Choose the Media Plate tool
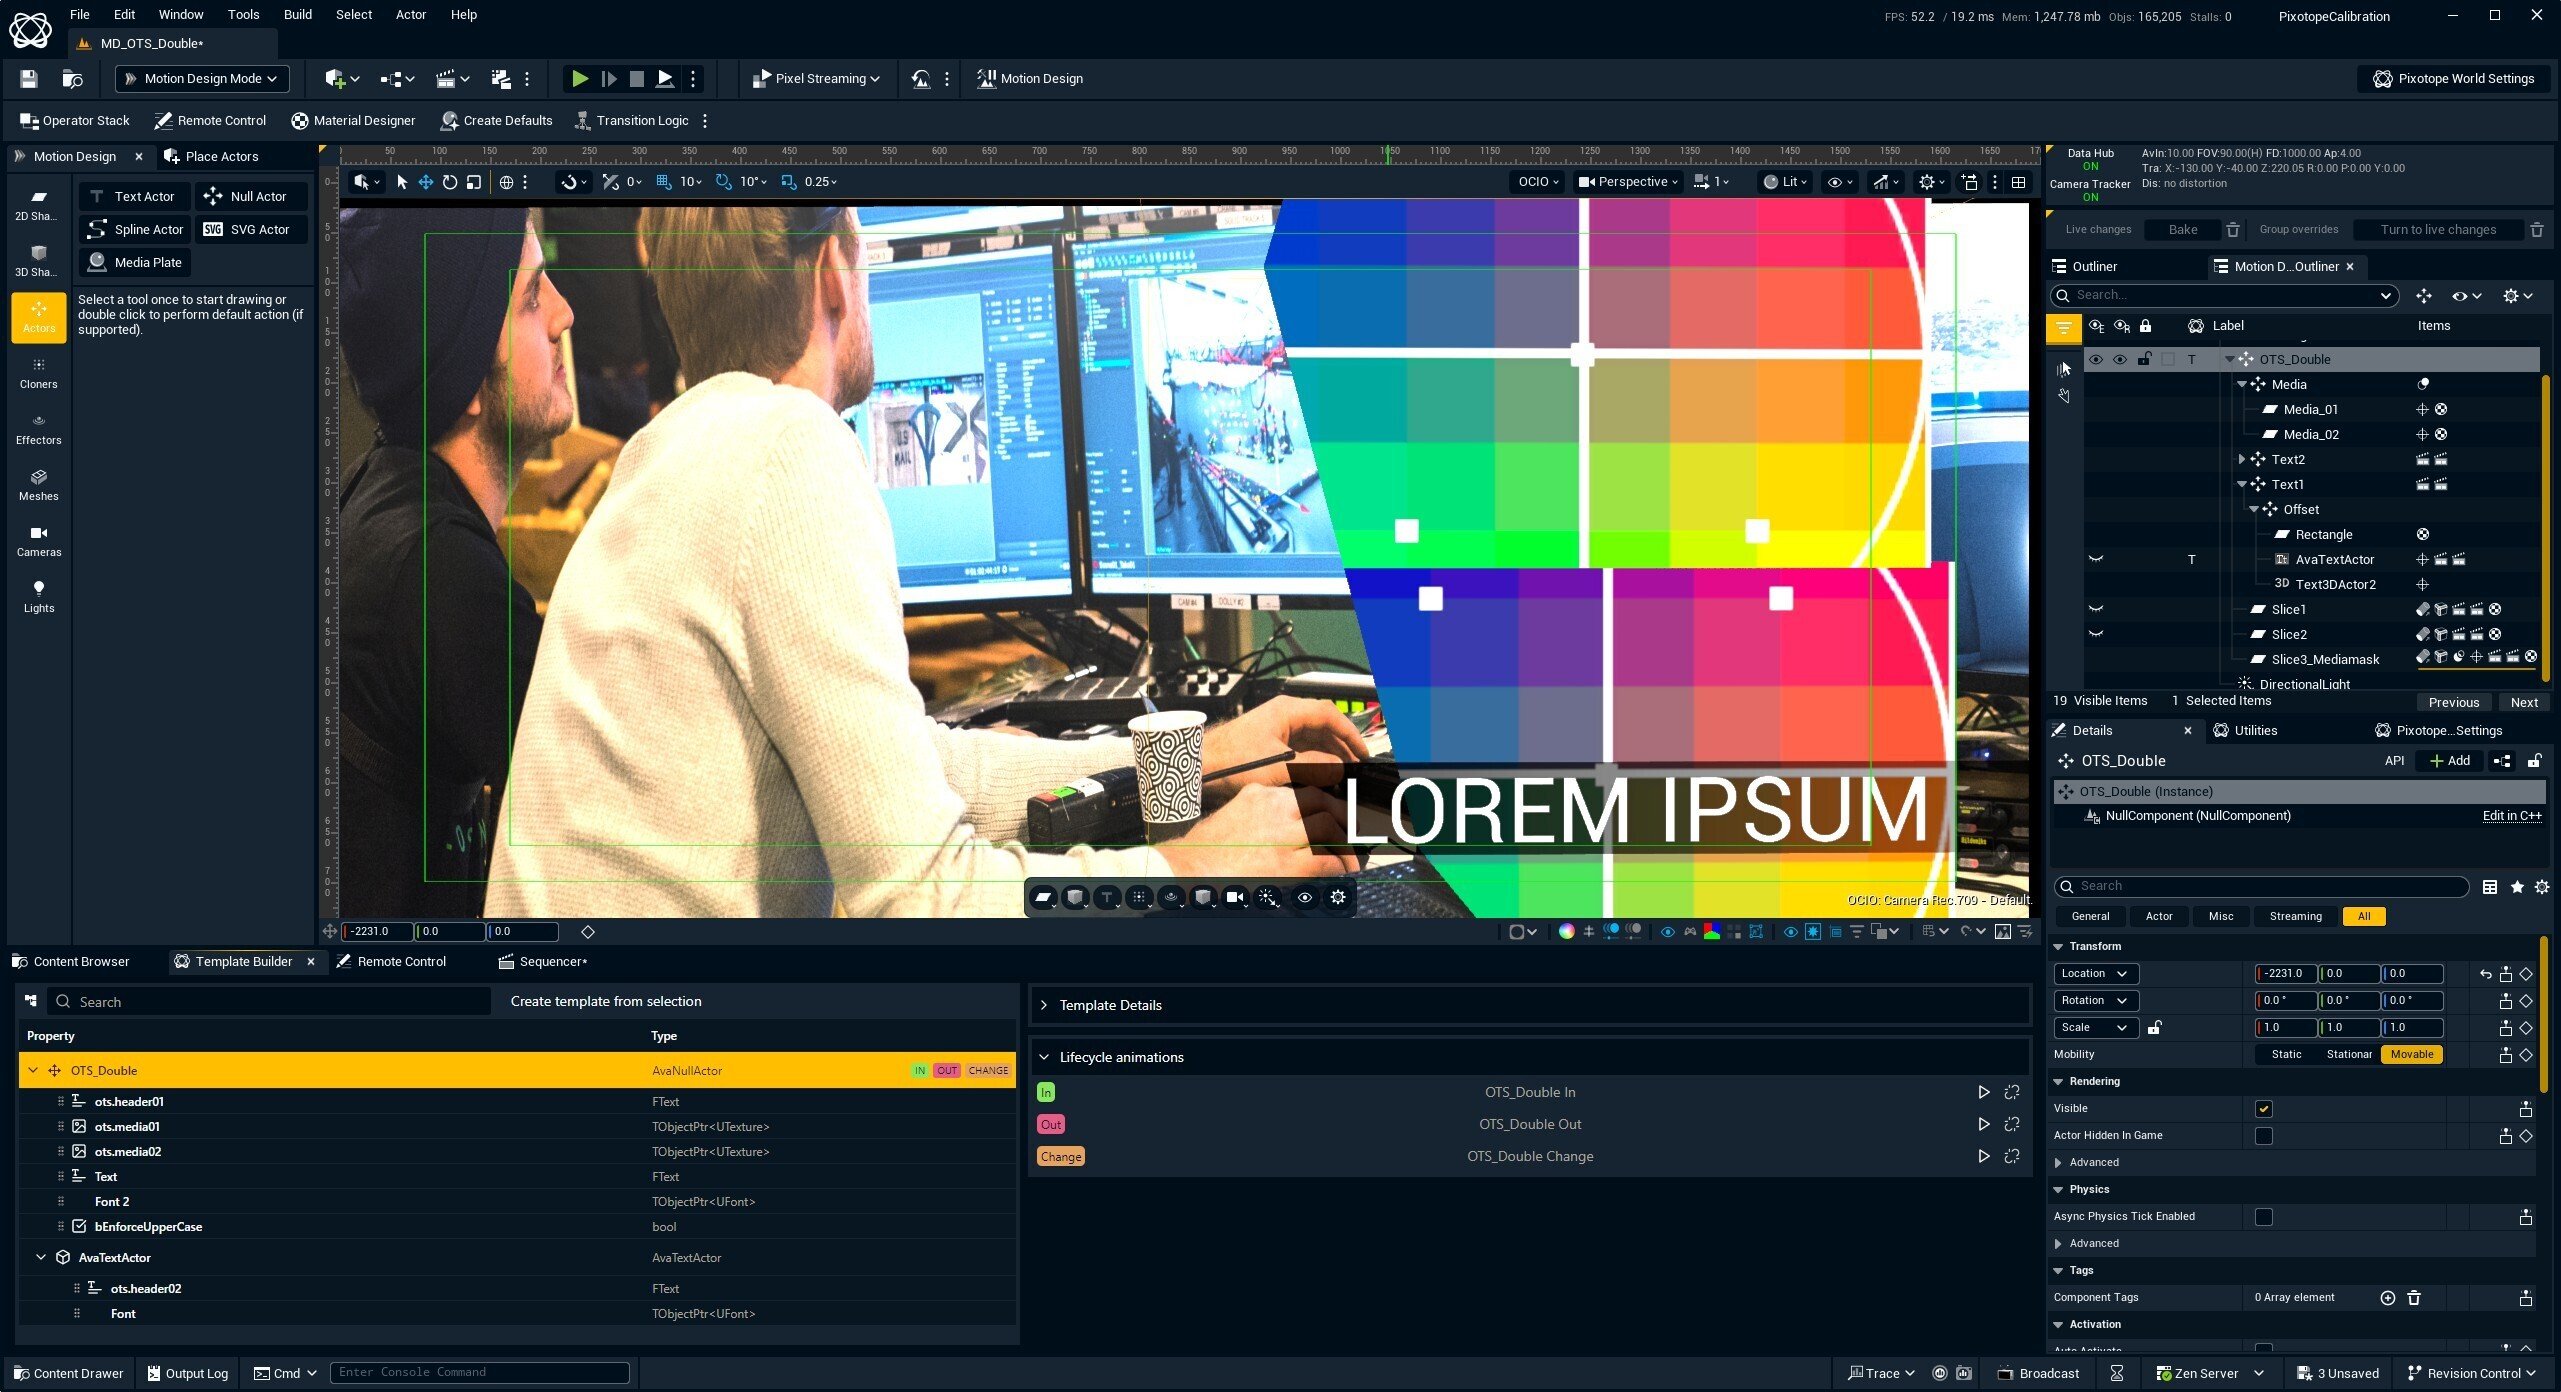Viewport: 2561px width, 1392px height. click(x=136, y=262)
